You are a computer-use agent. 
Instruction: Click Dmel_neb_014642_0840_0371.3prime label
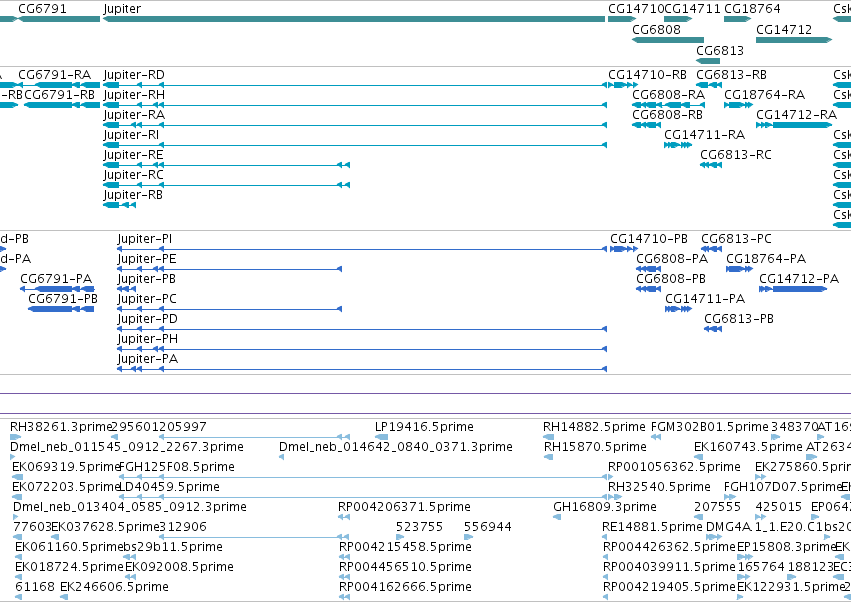pos(396,447)
